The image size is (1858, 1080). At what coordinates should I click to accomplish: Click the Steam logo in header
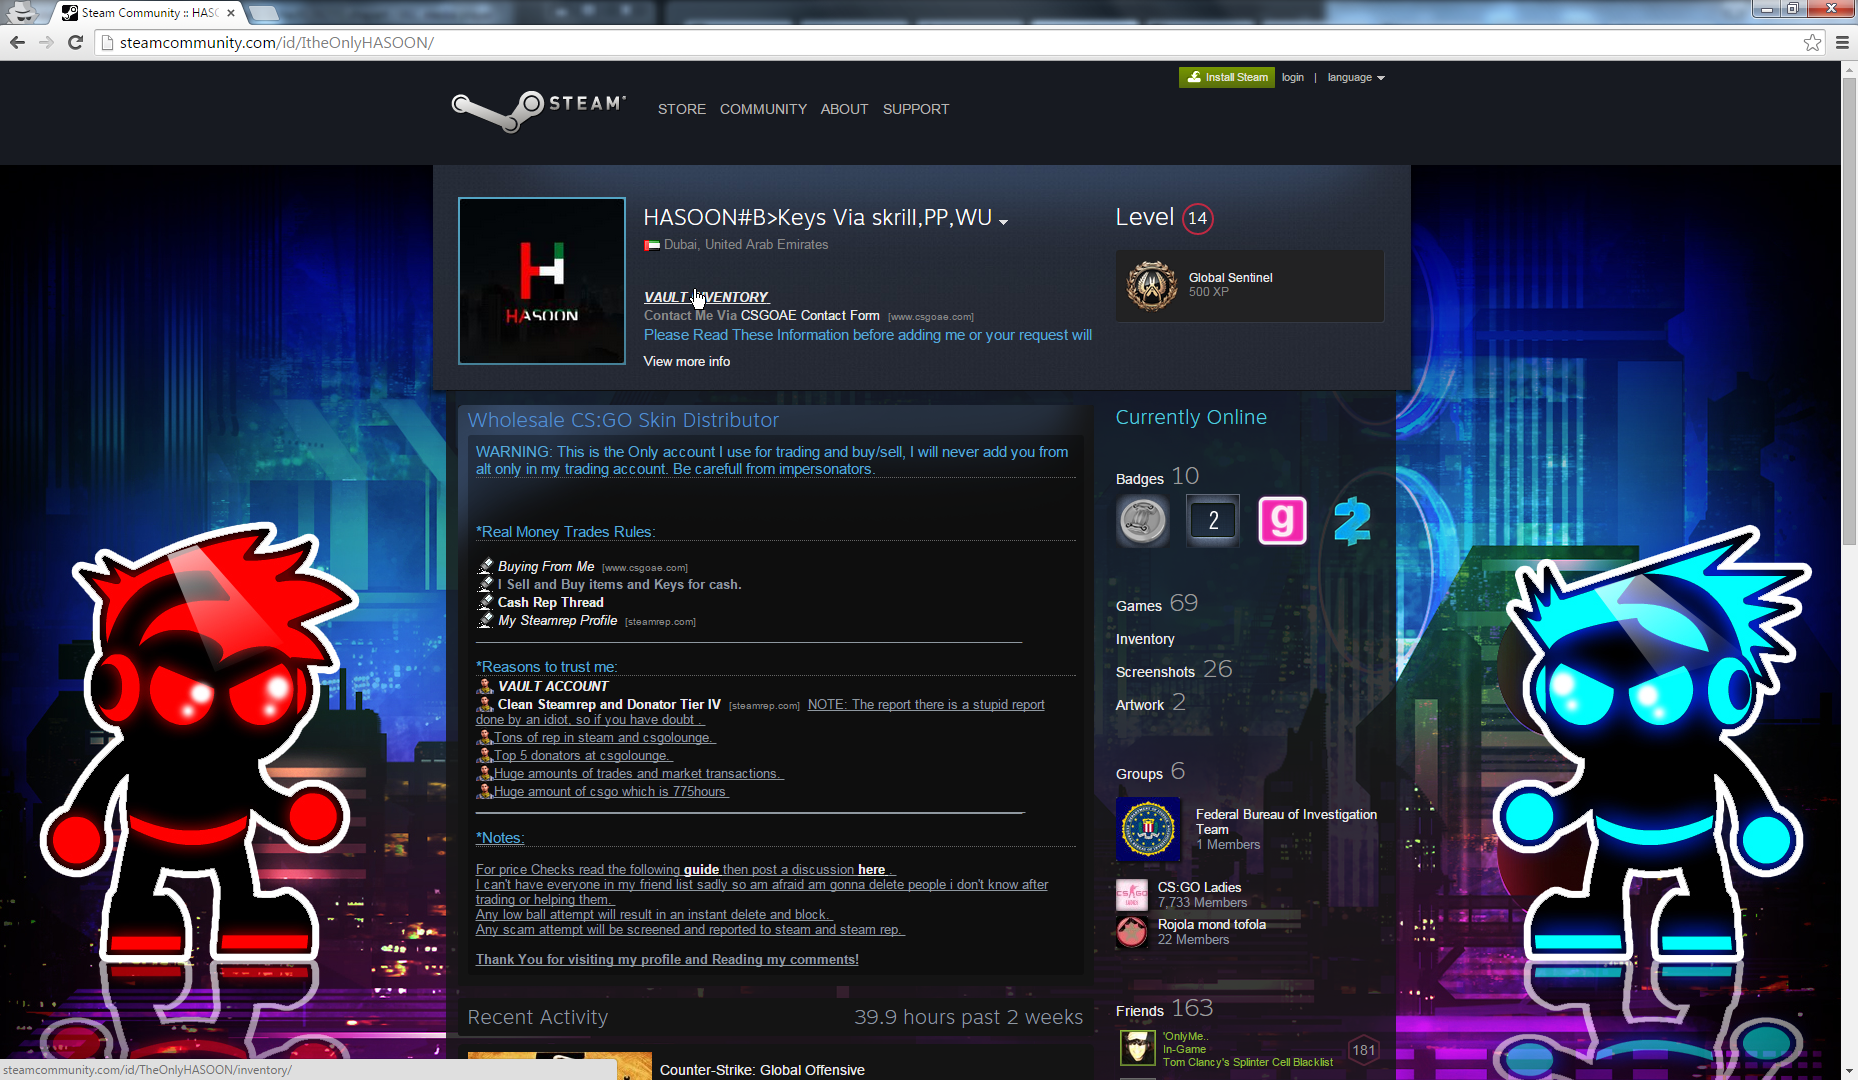click(538, 109)
